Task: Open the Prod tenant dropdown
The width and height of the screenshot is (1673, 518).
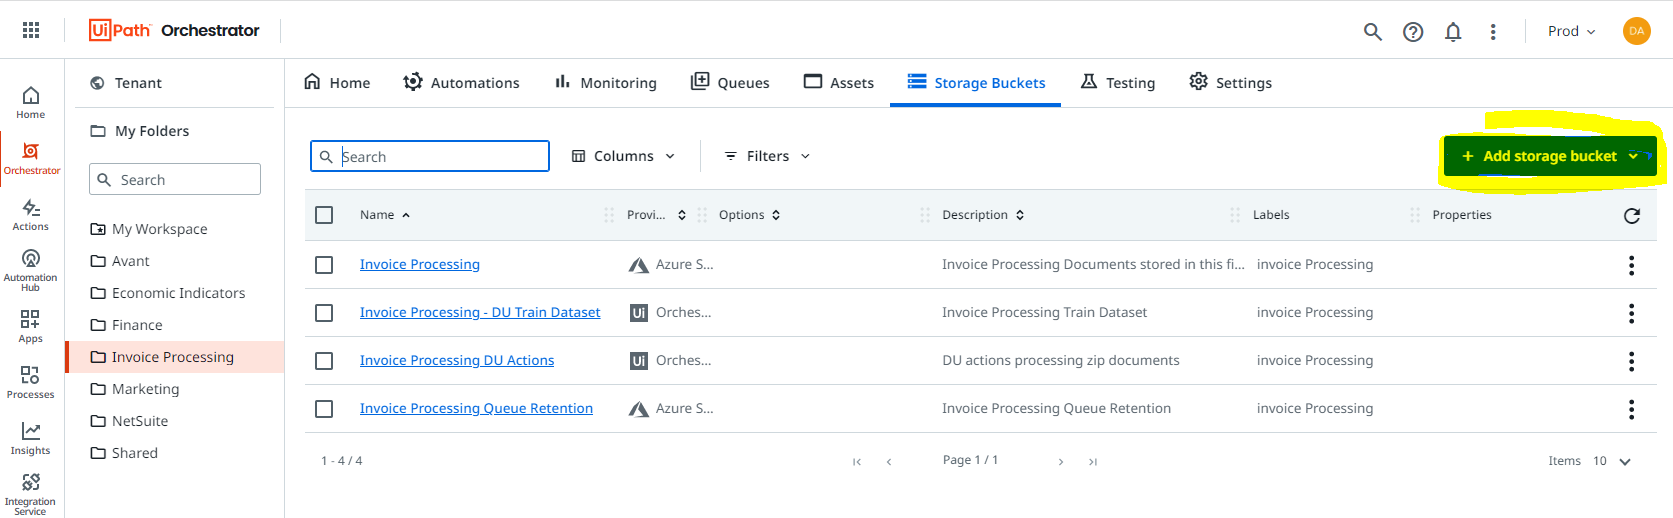Action: click(x=1571, y=31)
